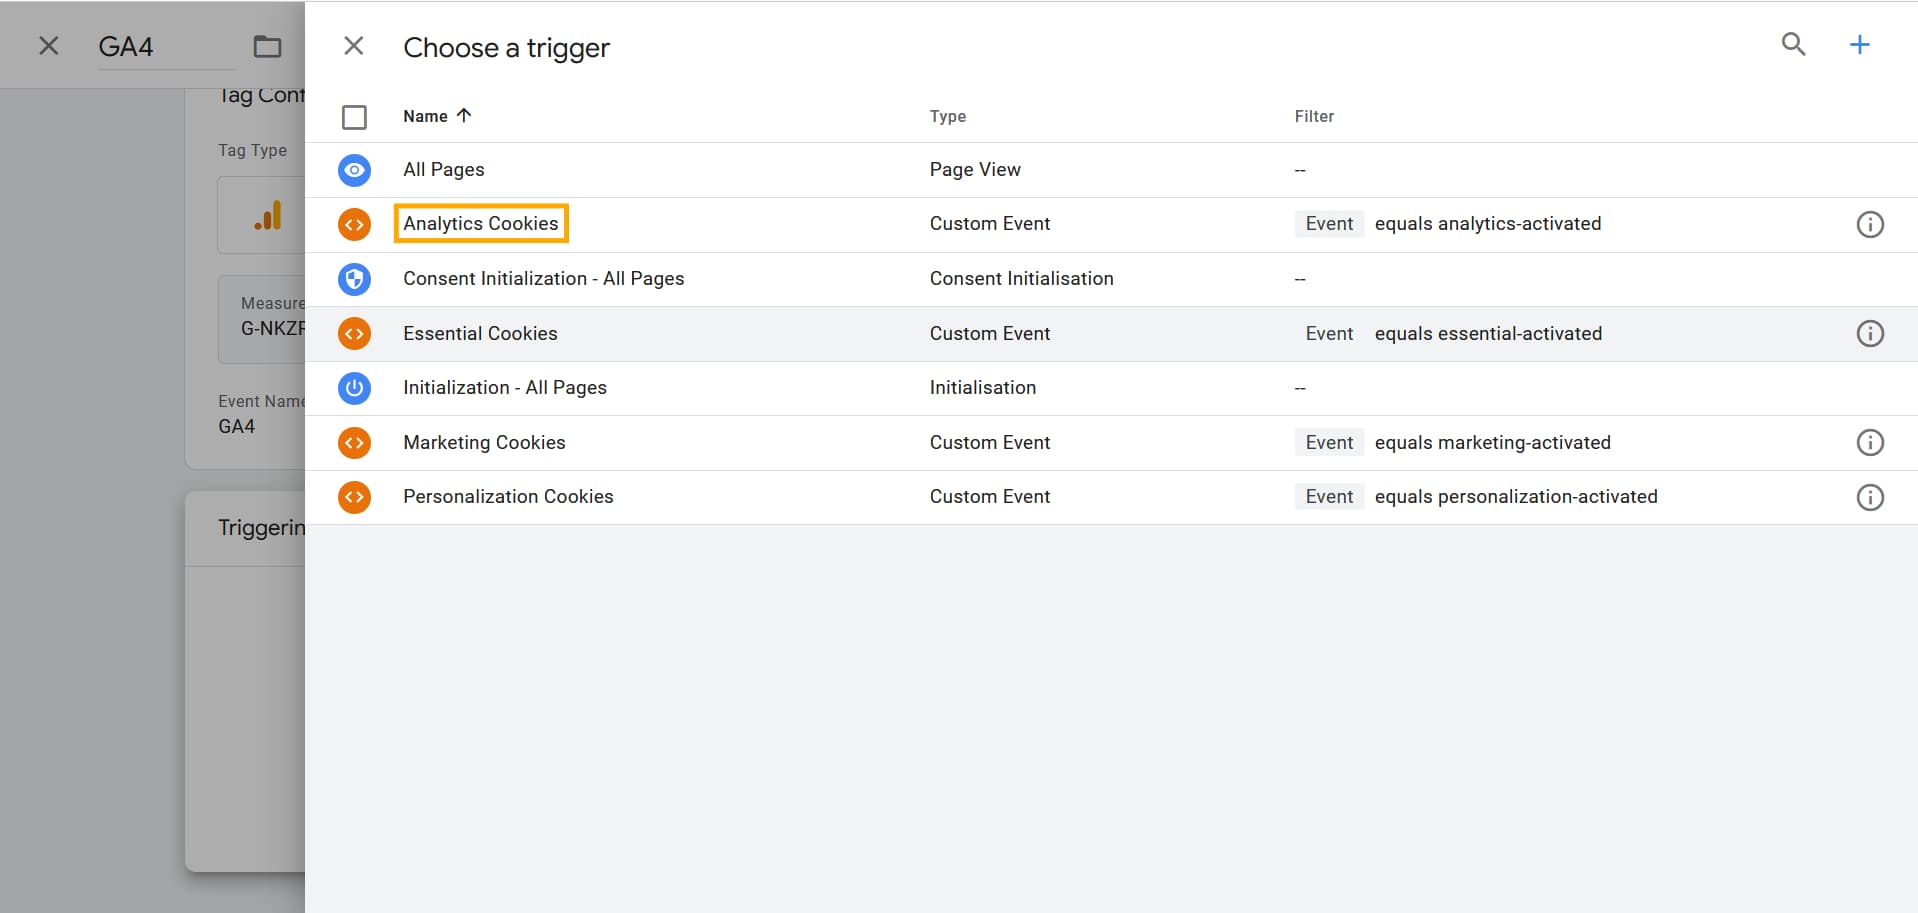The height and width of the screenshot is (913, 1918).
Task: Select the Personalization Cookies trigger
Action: coord(508,497)
